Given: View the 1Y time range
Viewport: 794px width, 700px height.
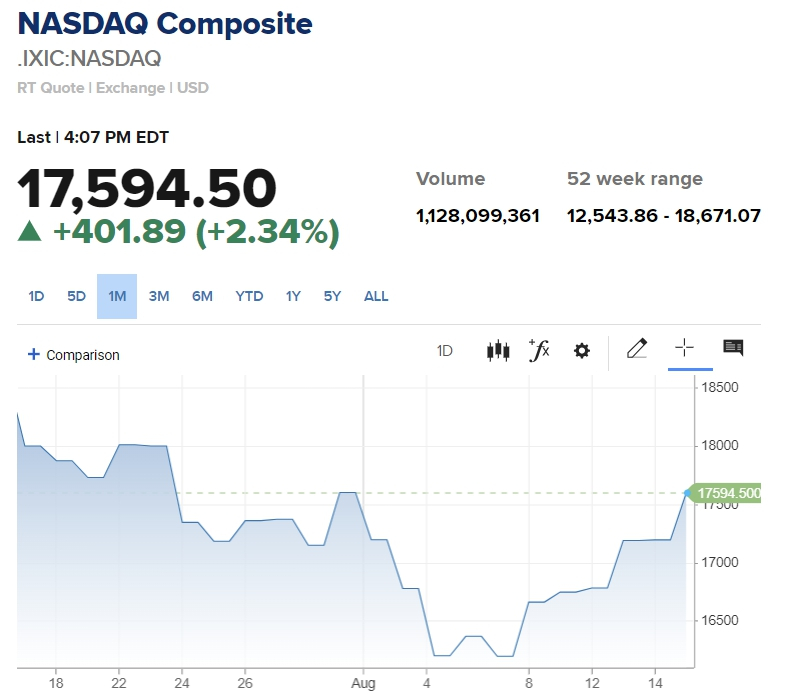Looking at the screenshot, I should (x=293, y=296).
